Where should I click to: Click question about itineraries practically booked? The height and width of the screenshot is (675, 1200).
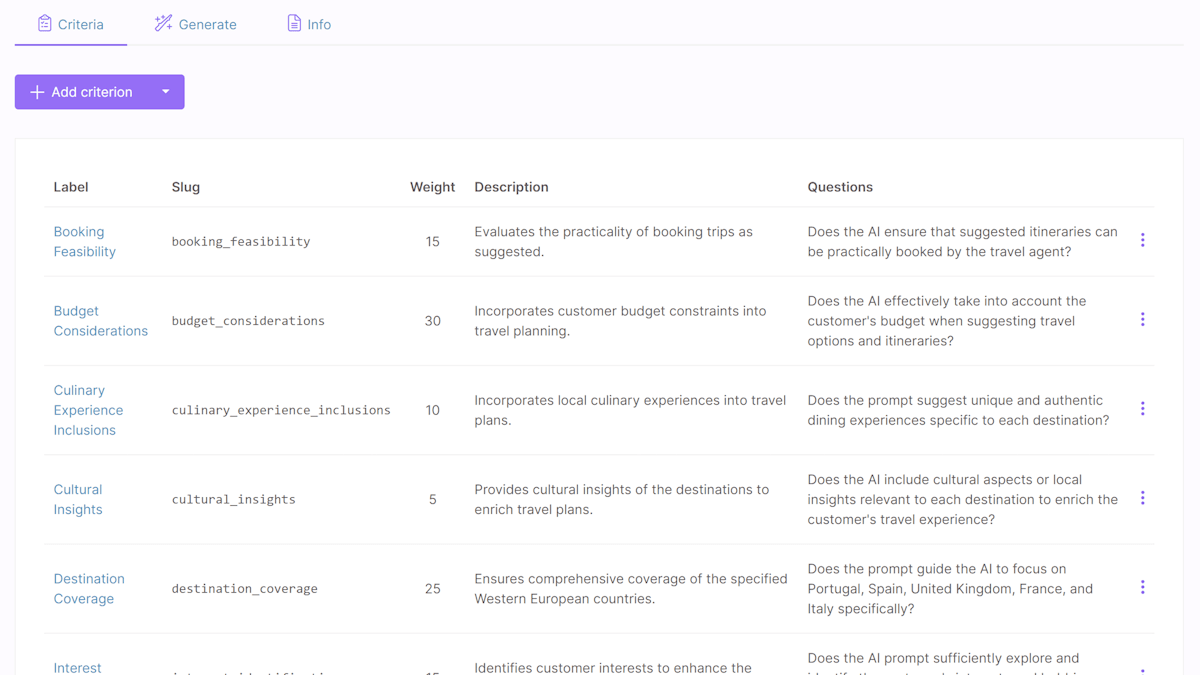point(962,241)
